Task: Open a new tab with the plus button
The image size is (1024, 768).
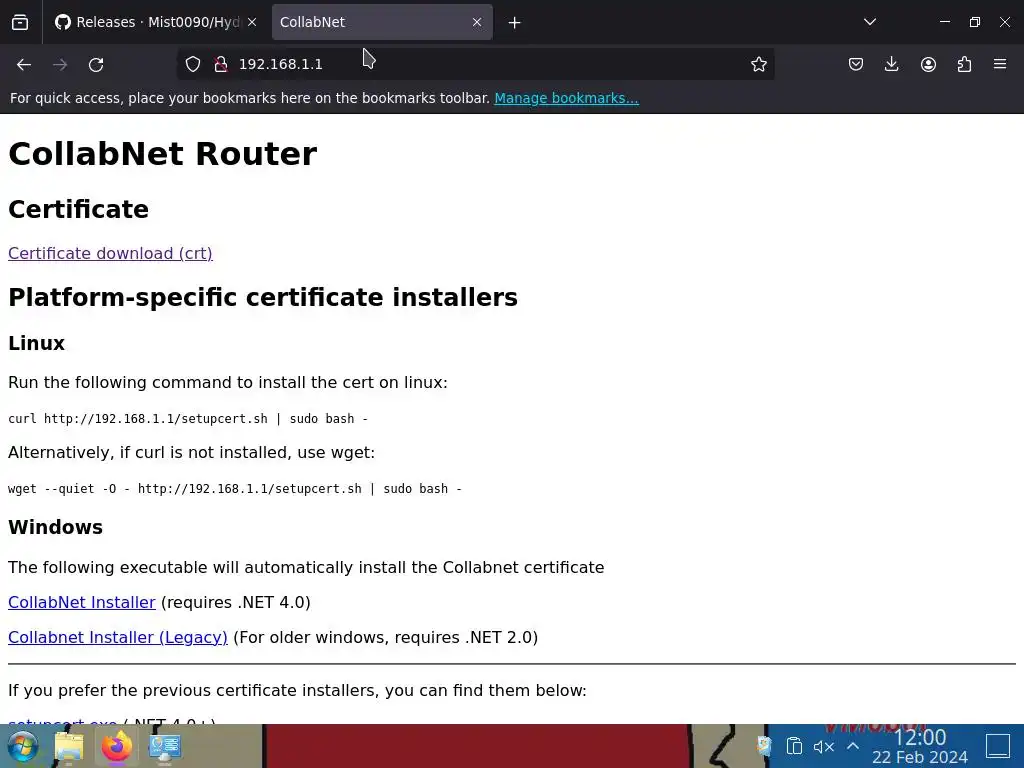Action: (515, 23)
